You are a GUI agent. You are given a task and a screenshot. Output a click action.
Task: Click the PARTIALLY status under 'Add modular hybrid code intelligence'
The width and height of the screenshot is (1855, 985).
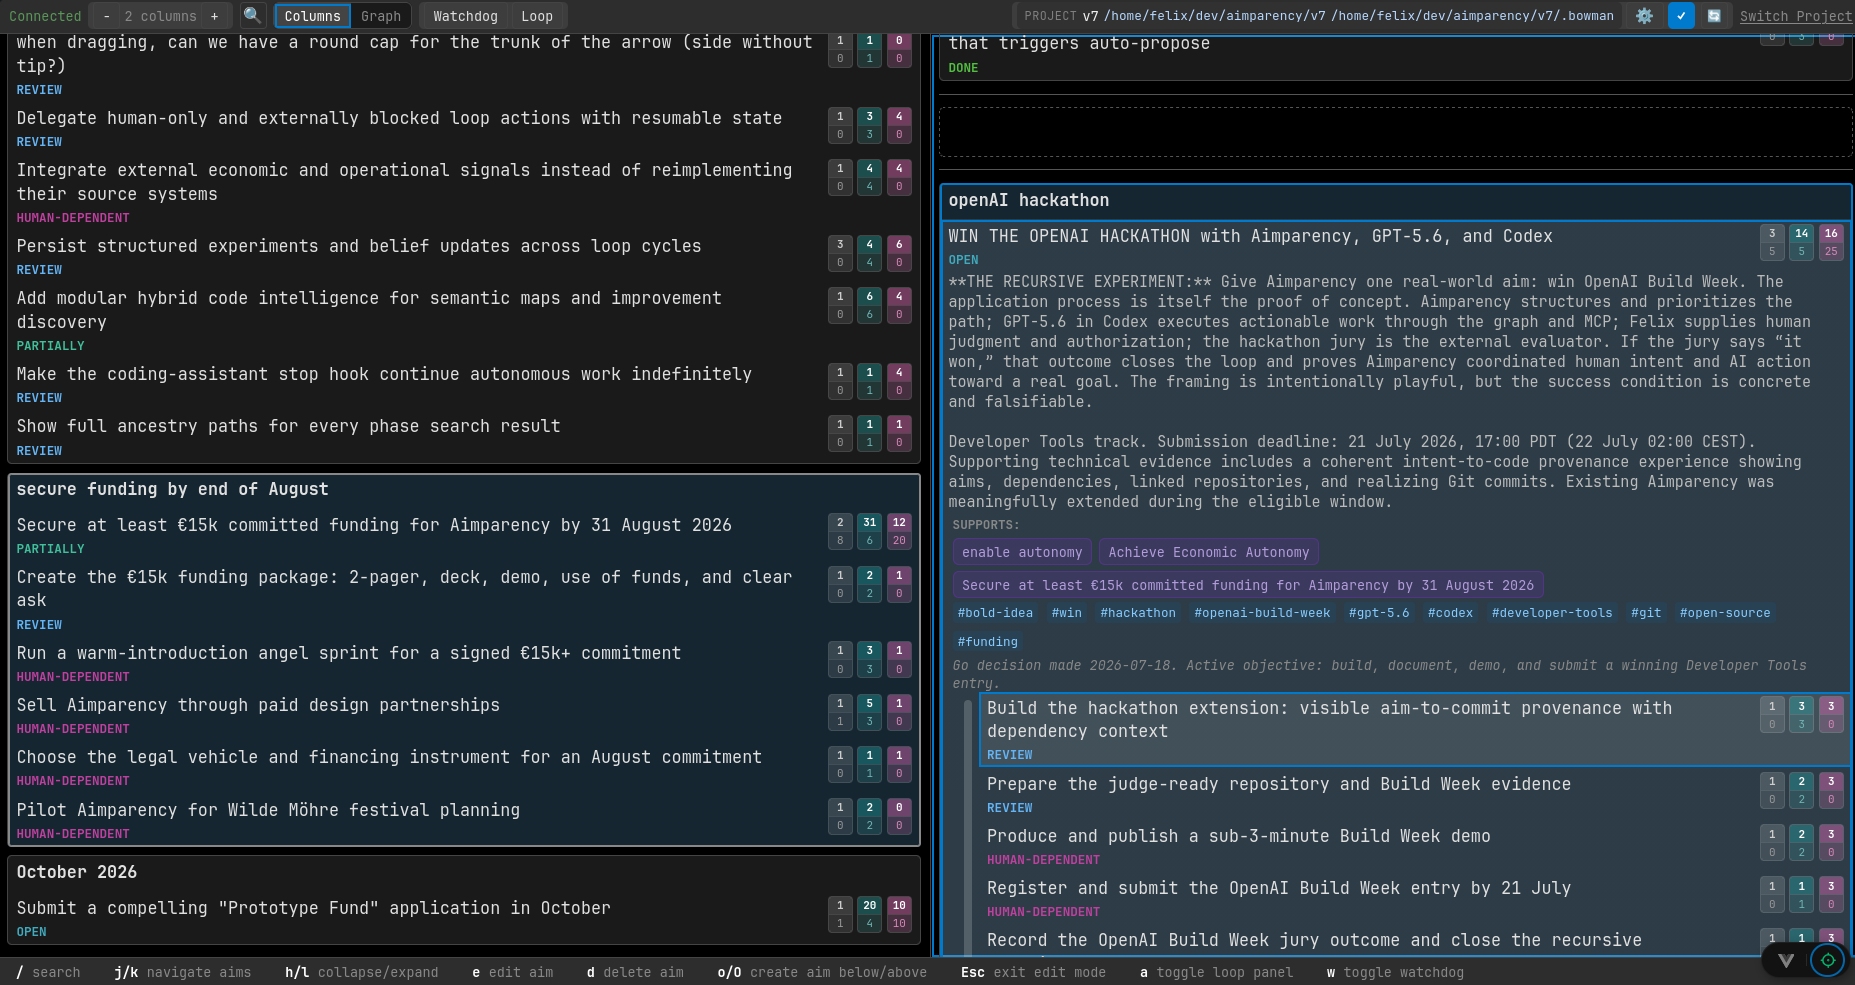click(x=51, y=346)
